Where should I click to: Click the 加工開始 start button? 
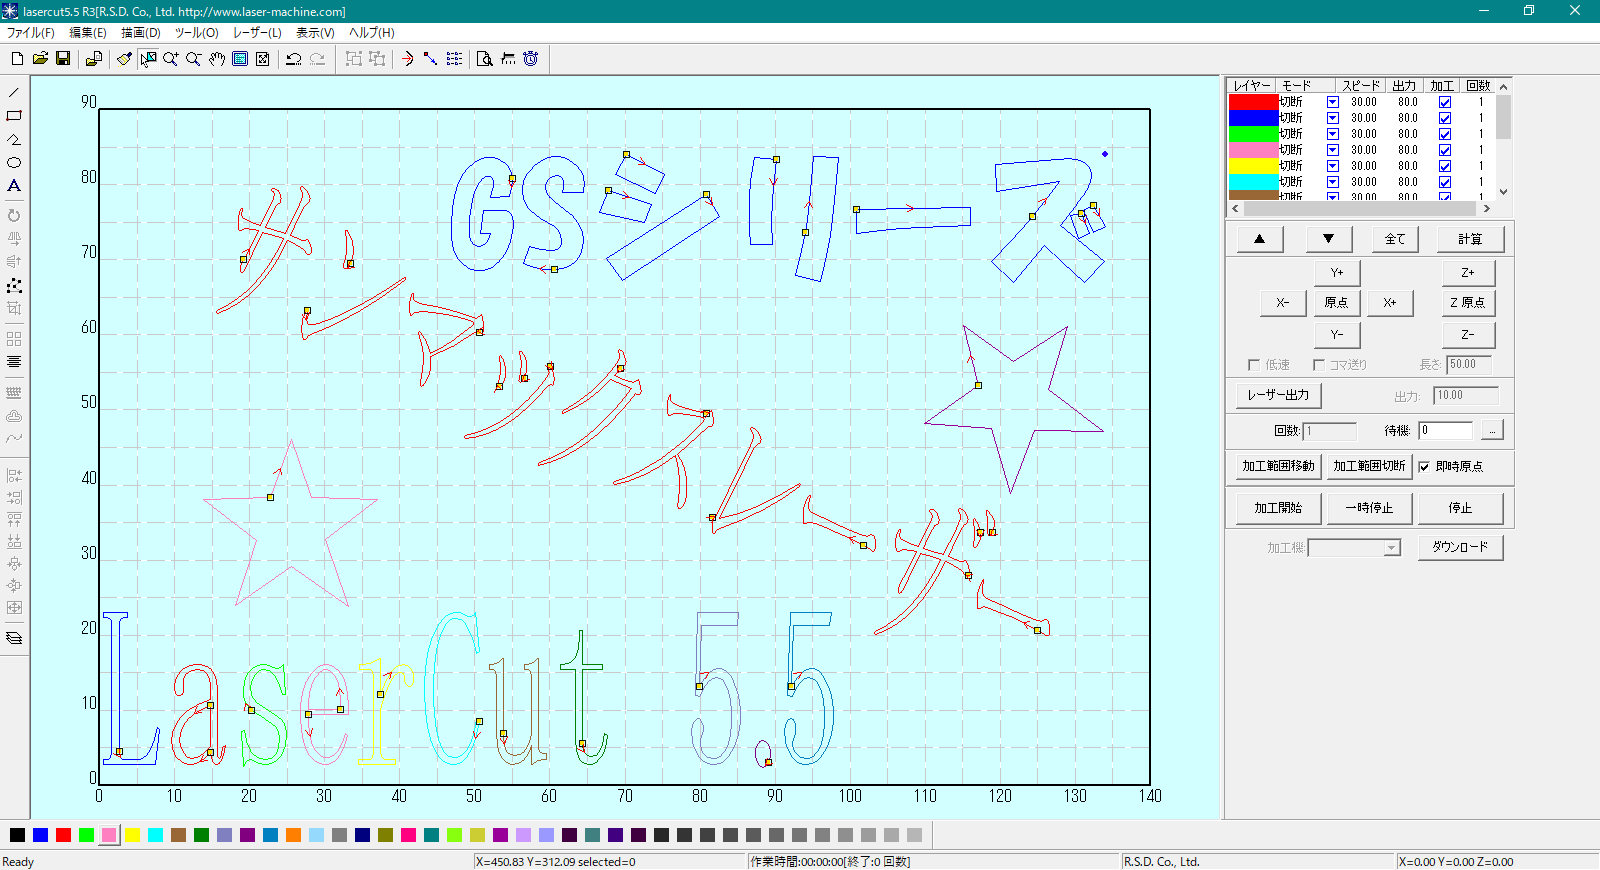[1278, 508]
